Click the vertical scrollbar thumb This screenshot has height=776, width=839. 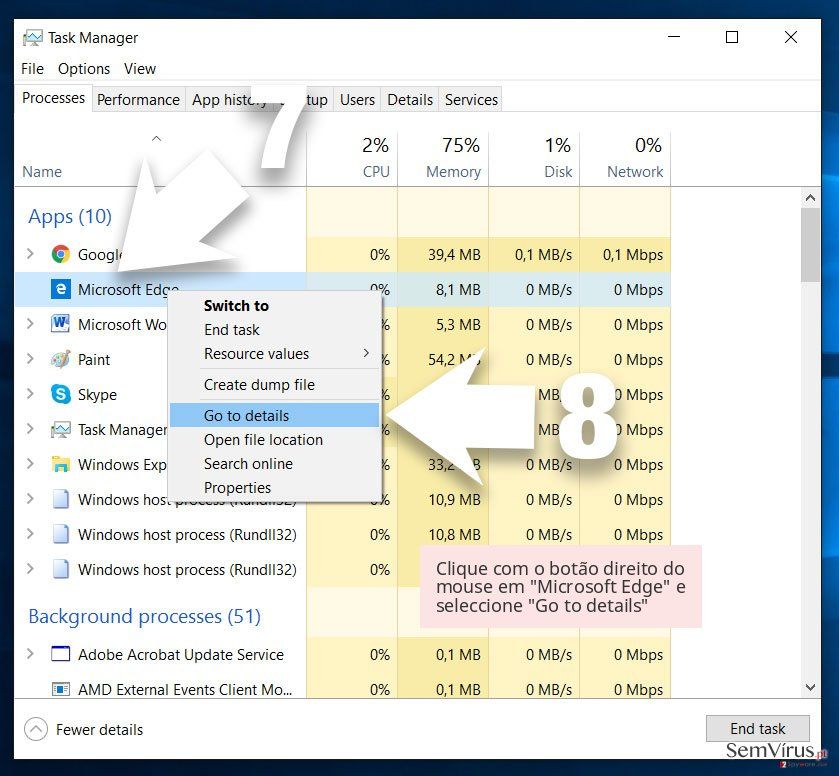[810, 245]
